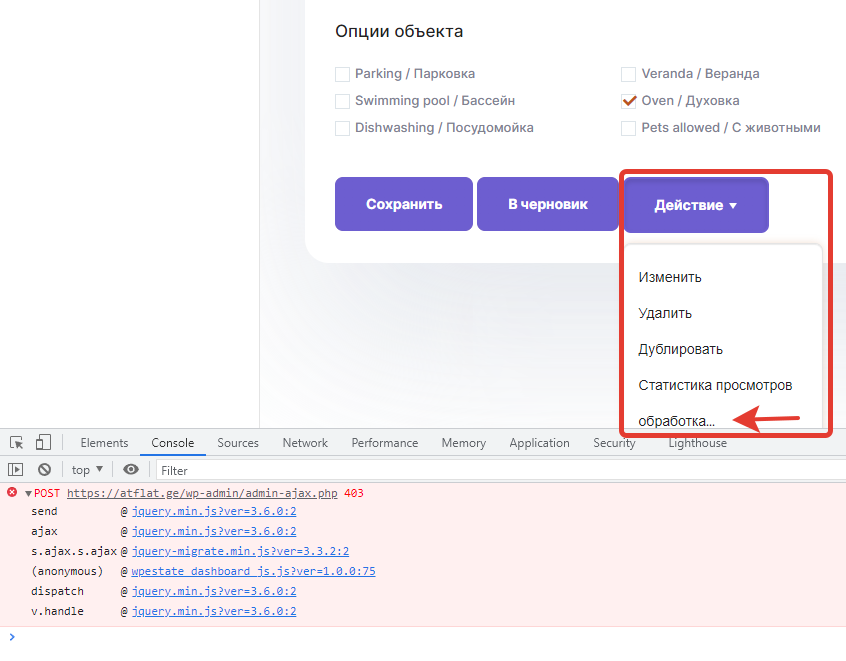
Task: Open the jquery-migrate.min.js source link
Action: tap(240, 551)
